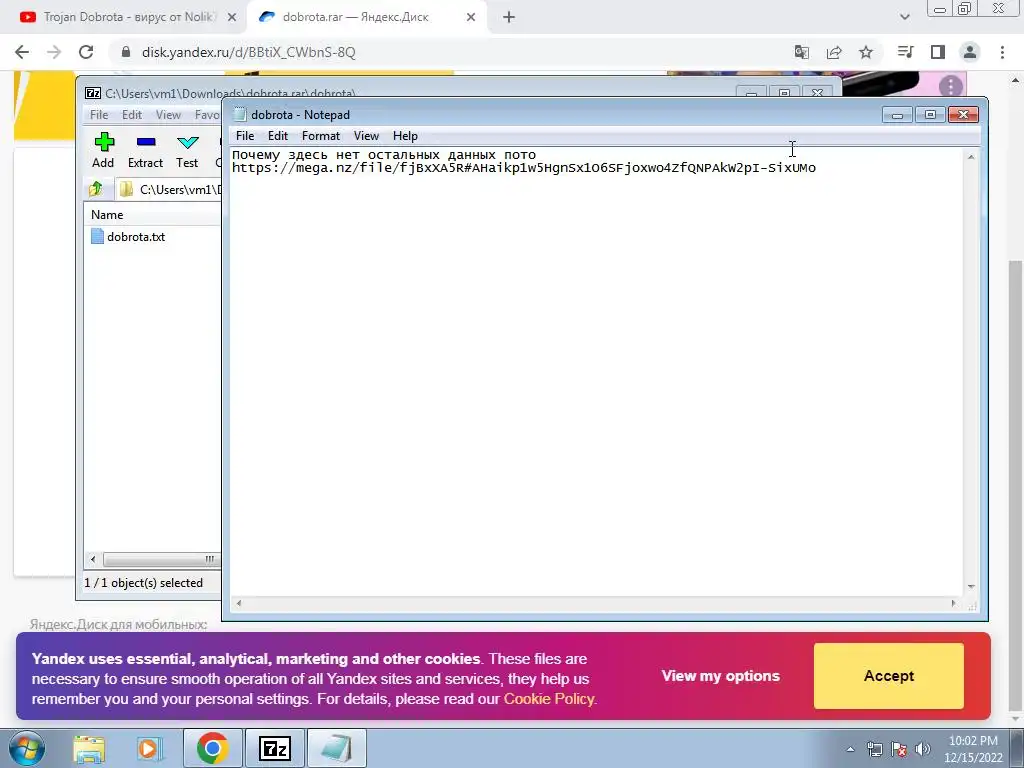Image resolution: width=1024 pixels, height=768 pixels.
Task: Go back in Chrome
Action: [x=22, y=52]
